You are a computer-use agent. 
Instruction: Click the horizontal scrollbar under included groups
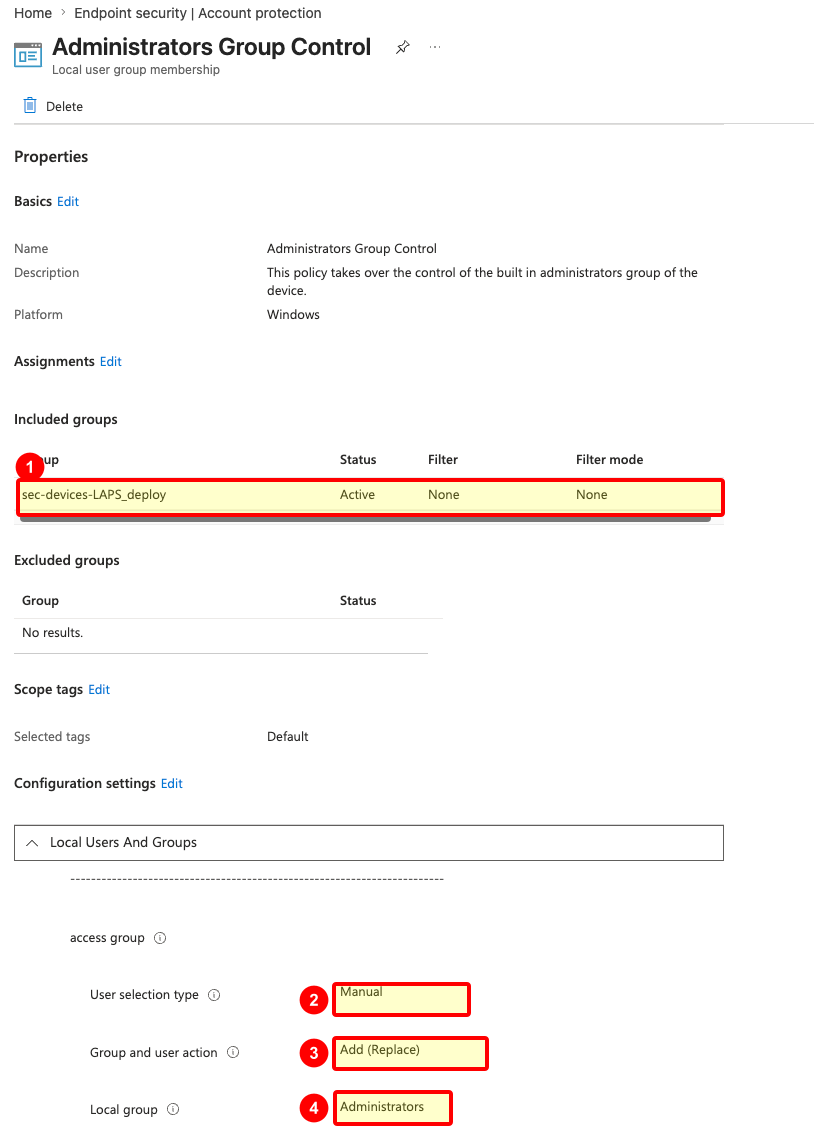pos(365,519)
